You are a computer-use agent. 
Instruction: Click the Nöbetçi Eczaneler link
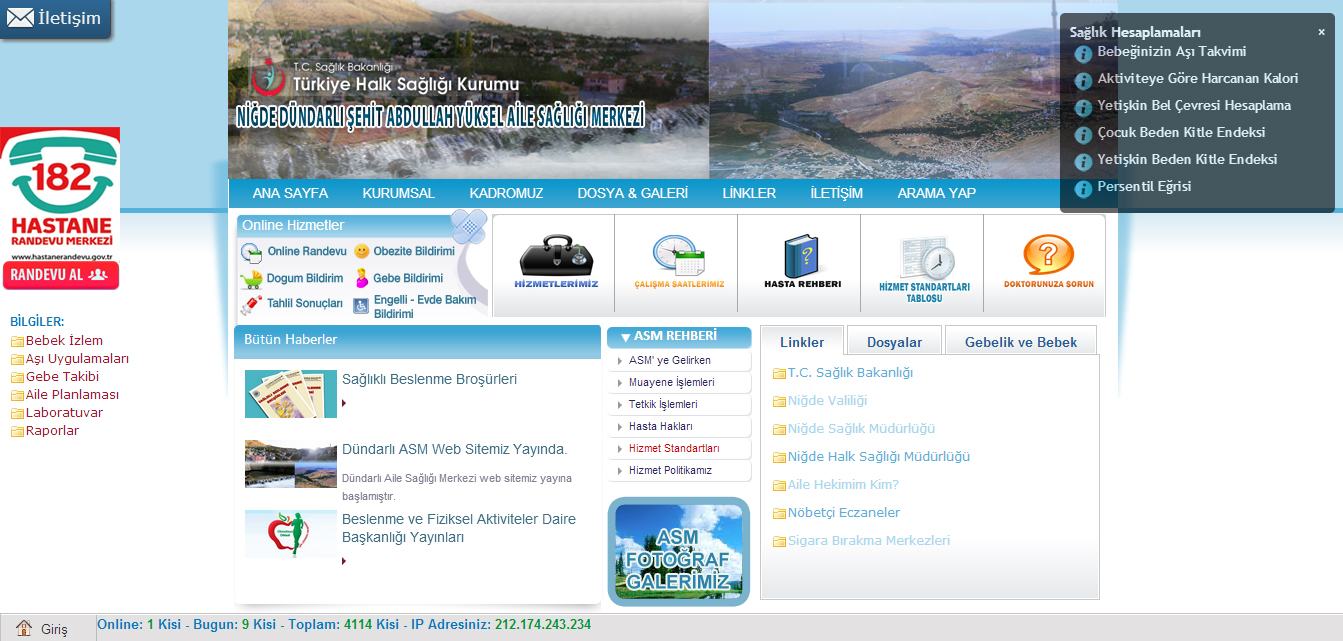tap(843, 513)
